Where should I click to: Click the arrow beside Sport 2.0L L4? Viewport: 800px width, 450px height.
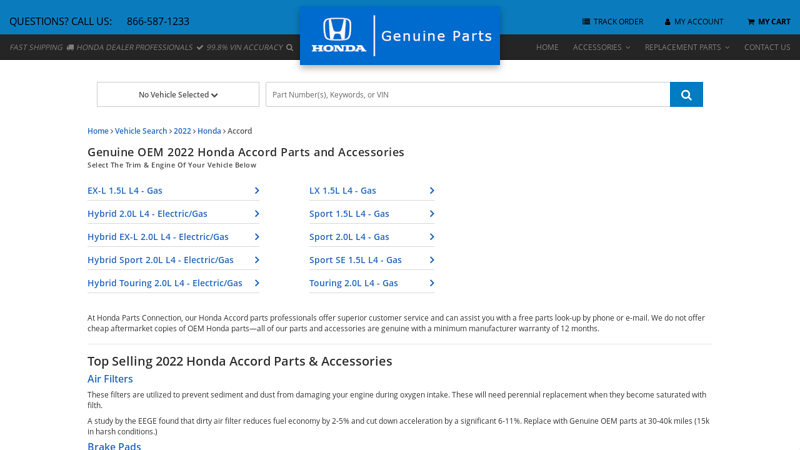click(x=432, y=237)
